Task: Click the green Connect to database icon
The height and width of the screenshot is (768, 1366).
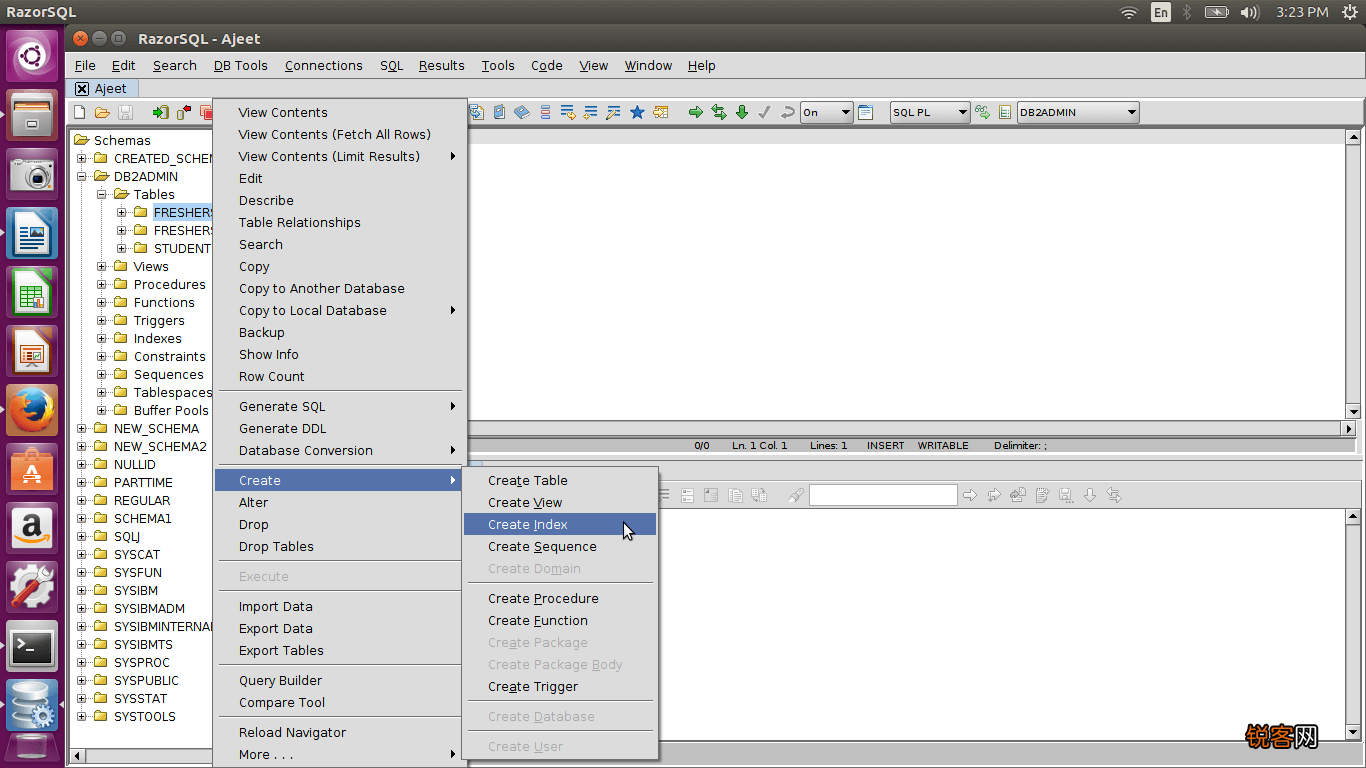Action: click(x=160, y=113)
